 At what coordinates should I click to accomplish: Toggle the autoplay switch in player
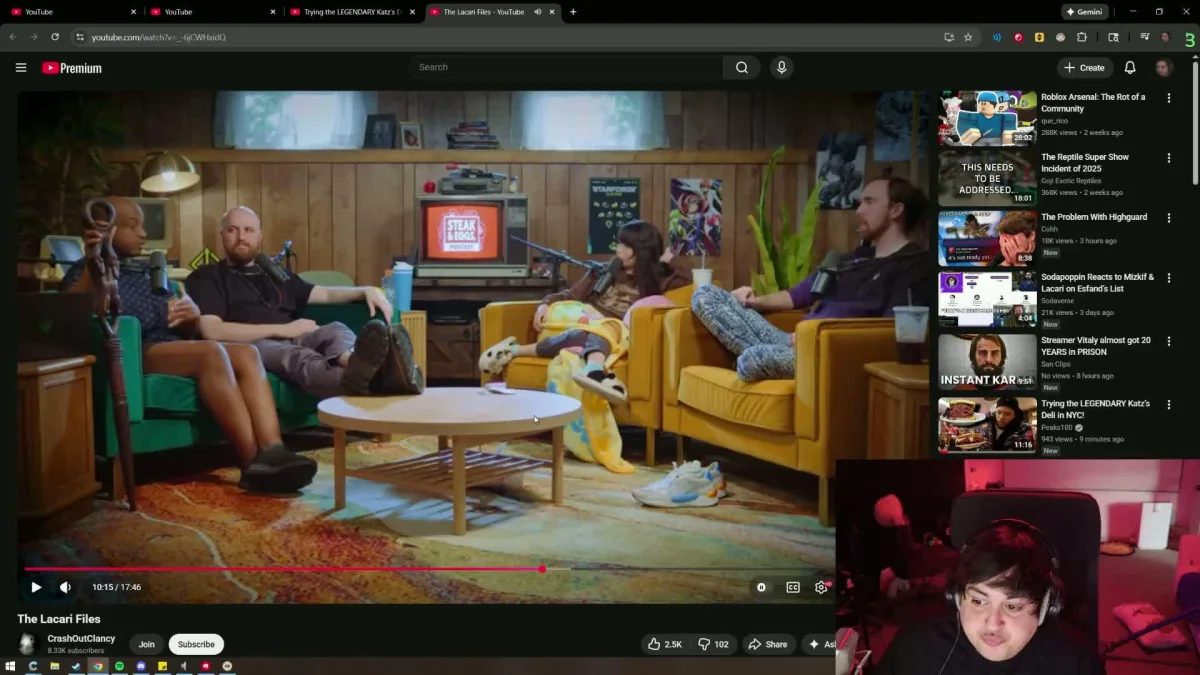pyautogui.click(x=761, y=587)
